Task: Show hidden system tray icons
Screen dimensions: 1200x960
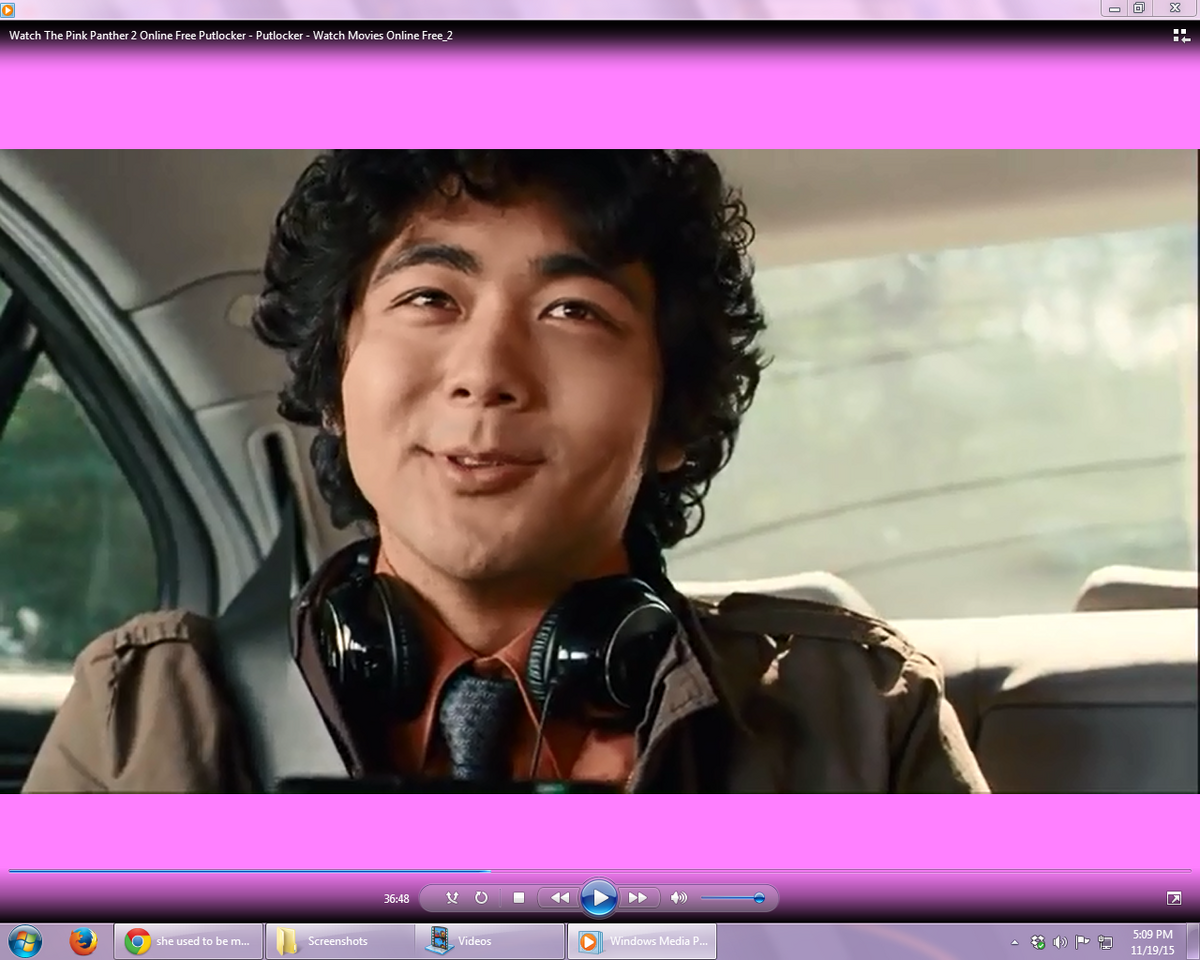Action: click(1015, 942)
